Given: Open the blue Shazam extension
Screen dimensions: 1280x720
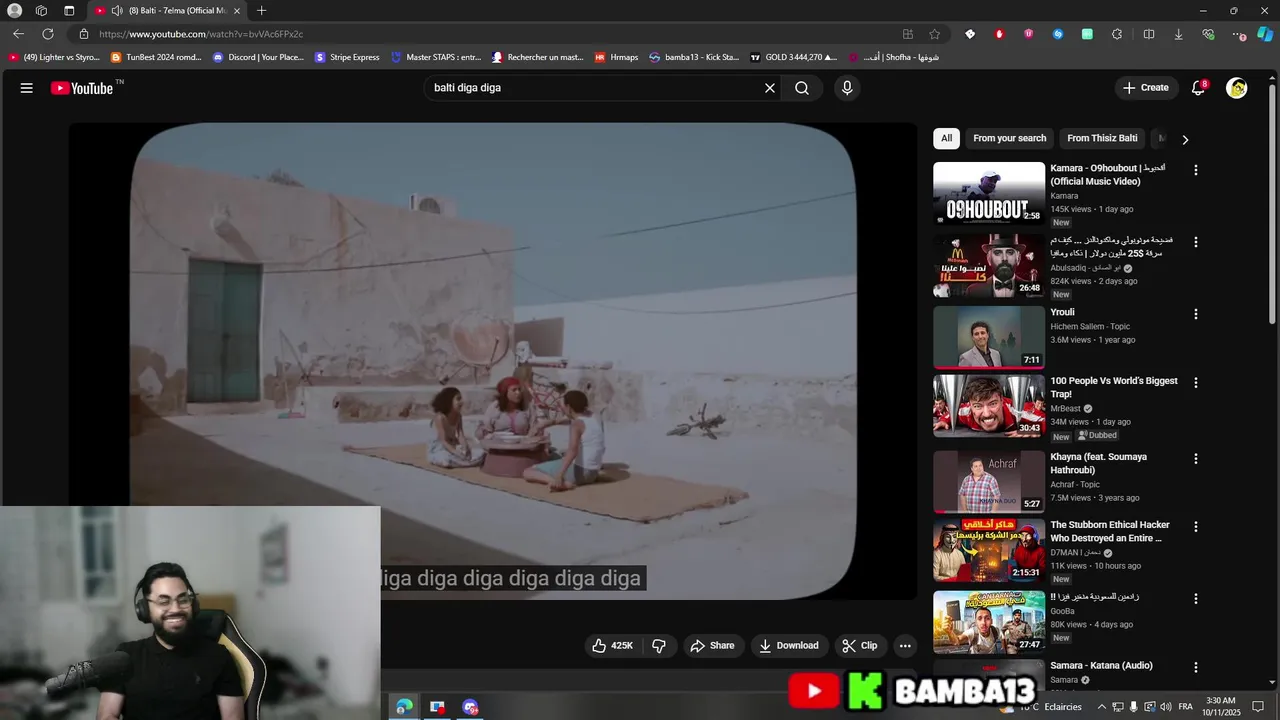Looking at the screenshot, I should 1058,34.
